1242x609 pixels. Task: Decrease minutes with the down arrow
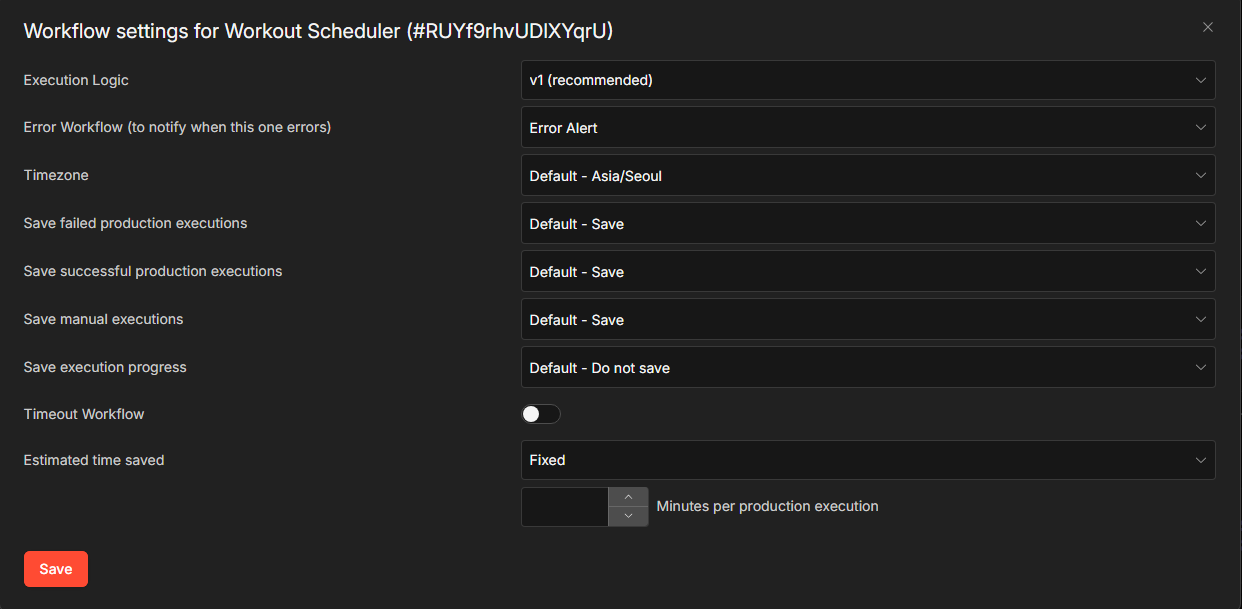click(x=628, y=516)
